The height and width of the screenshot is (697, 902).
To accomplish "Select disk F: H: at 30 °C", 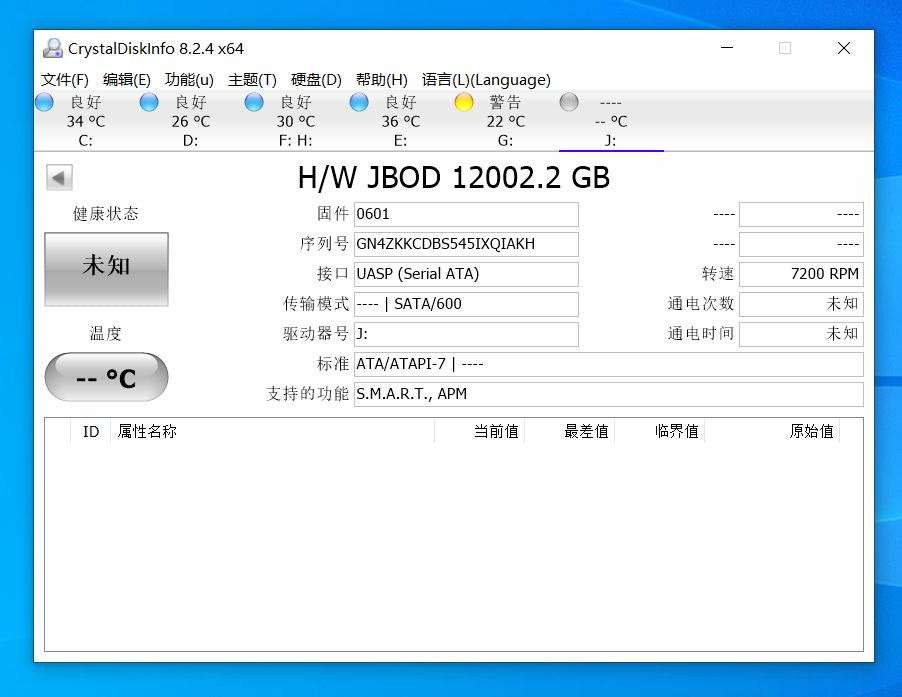I will tap(296, 121).
